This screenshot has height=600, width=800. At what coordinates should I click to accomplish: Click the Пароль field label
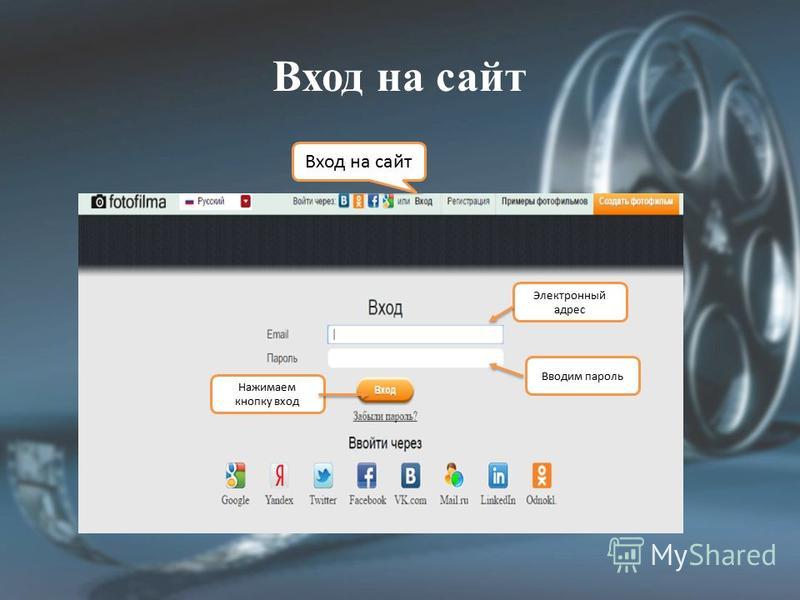282,358
